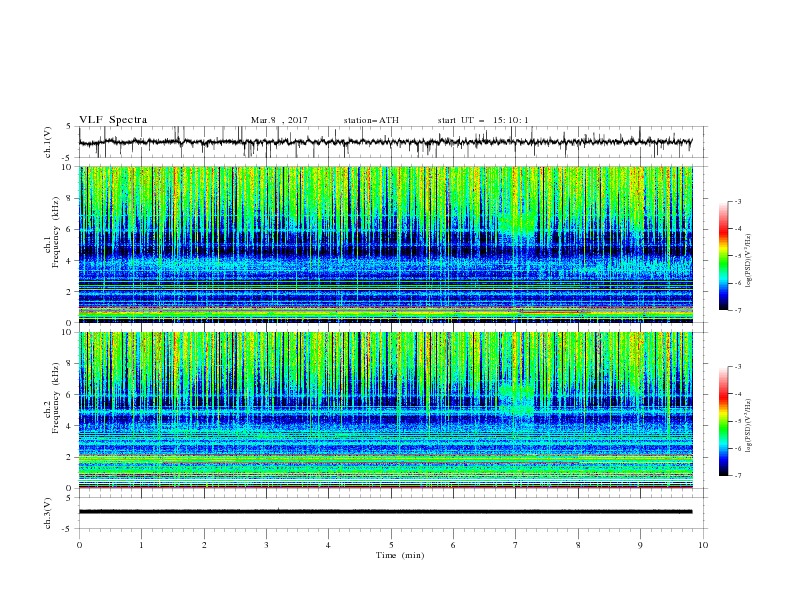Click time axis tick label '10' at the right end
Image resolution: width=792 pixels, height=612 pixels.
703,545
